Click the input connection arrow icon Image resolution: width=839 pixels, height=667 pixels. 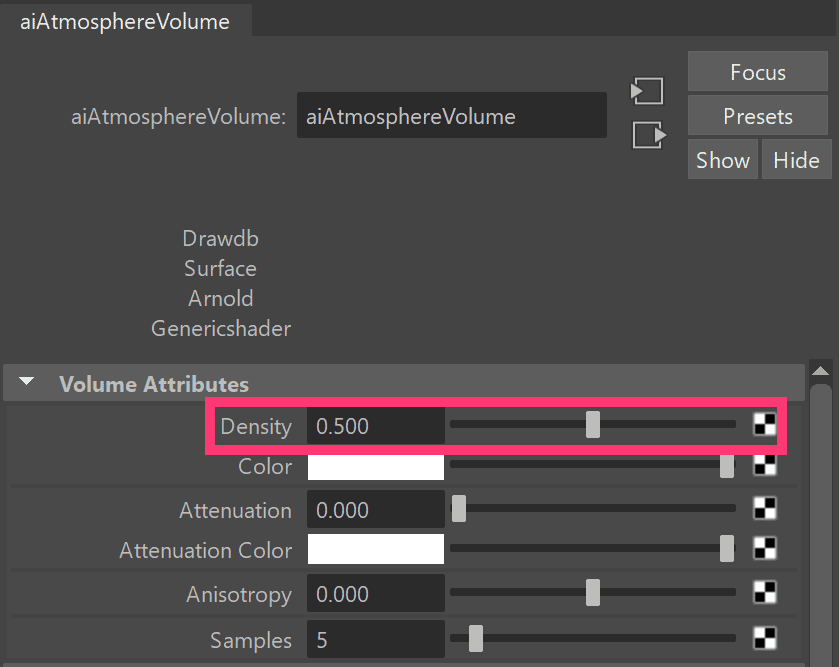click(647, 91)
